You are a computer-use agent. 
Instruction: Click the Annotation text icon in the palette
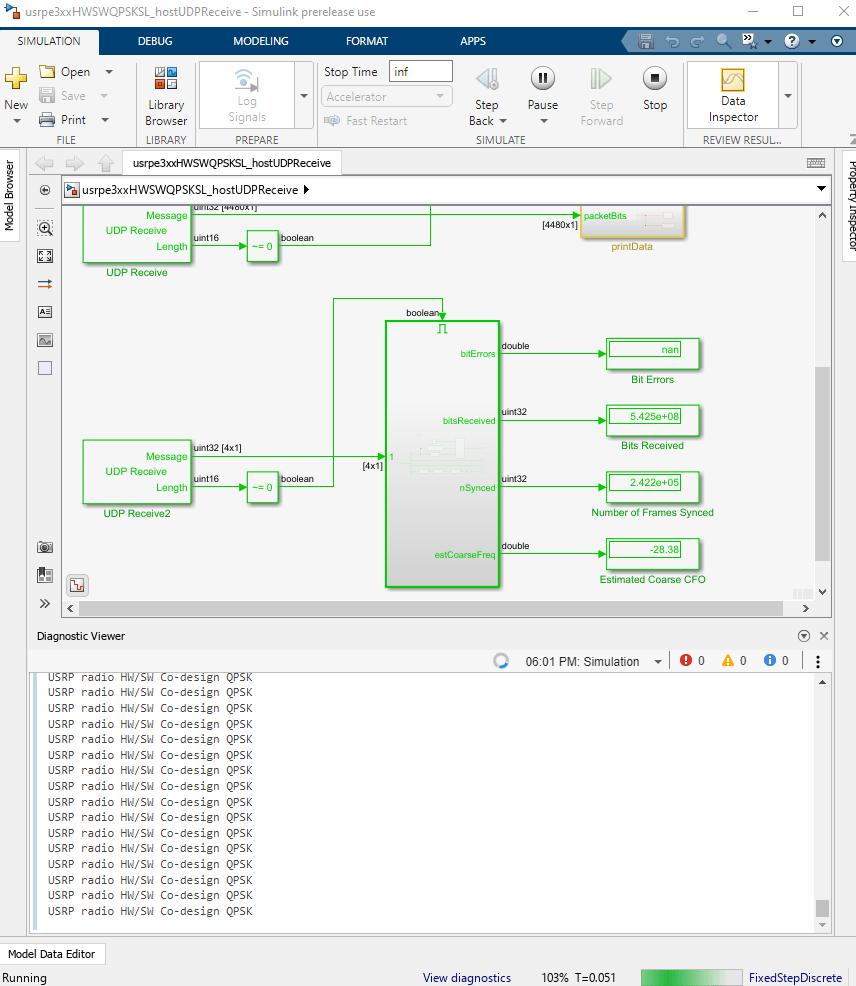pos(45,312)
